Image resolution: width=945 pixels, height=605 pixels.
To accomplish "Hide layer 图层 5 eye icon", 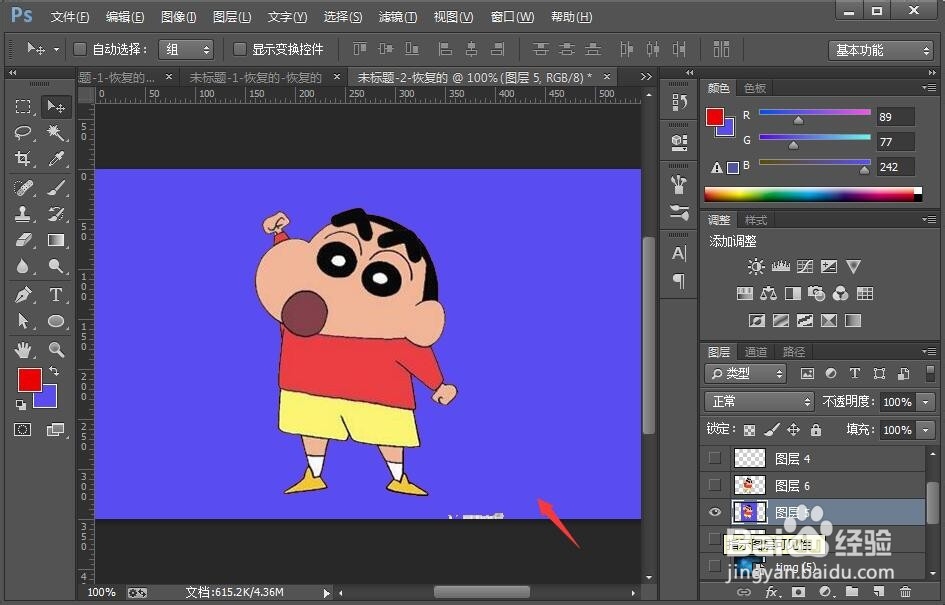I will point(715,512).
